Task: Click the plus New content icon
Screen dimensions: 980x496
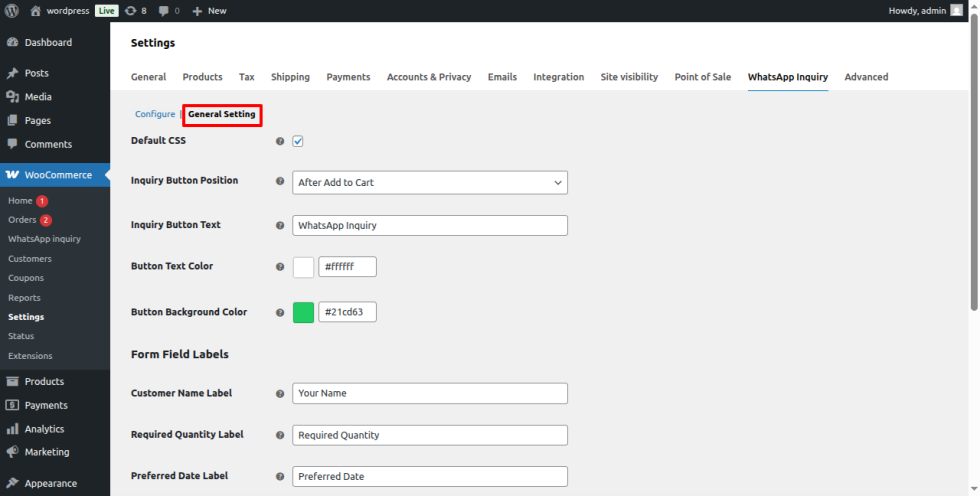Action: [197, 11]
